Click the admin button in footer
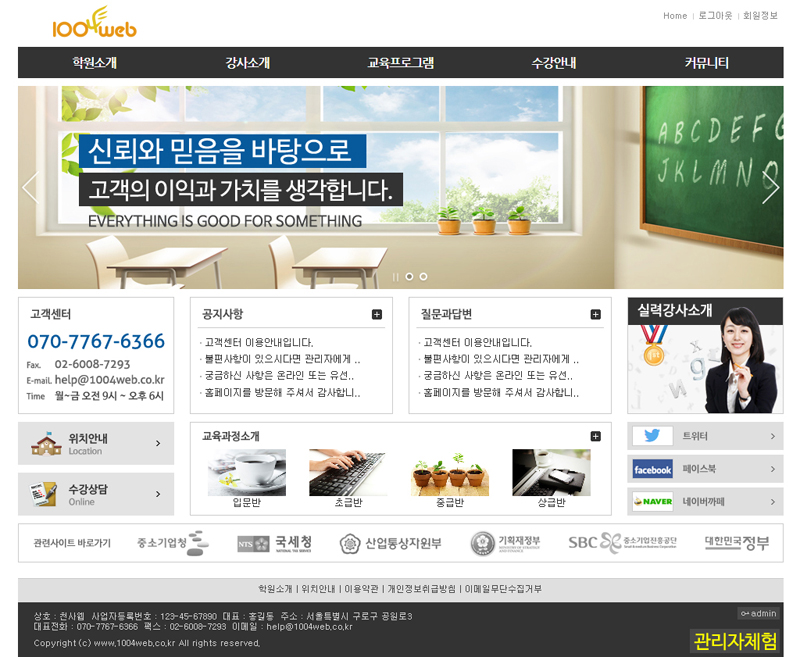 click(757, 613)
